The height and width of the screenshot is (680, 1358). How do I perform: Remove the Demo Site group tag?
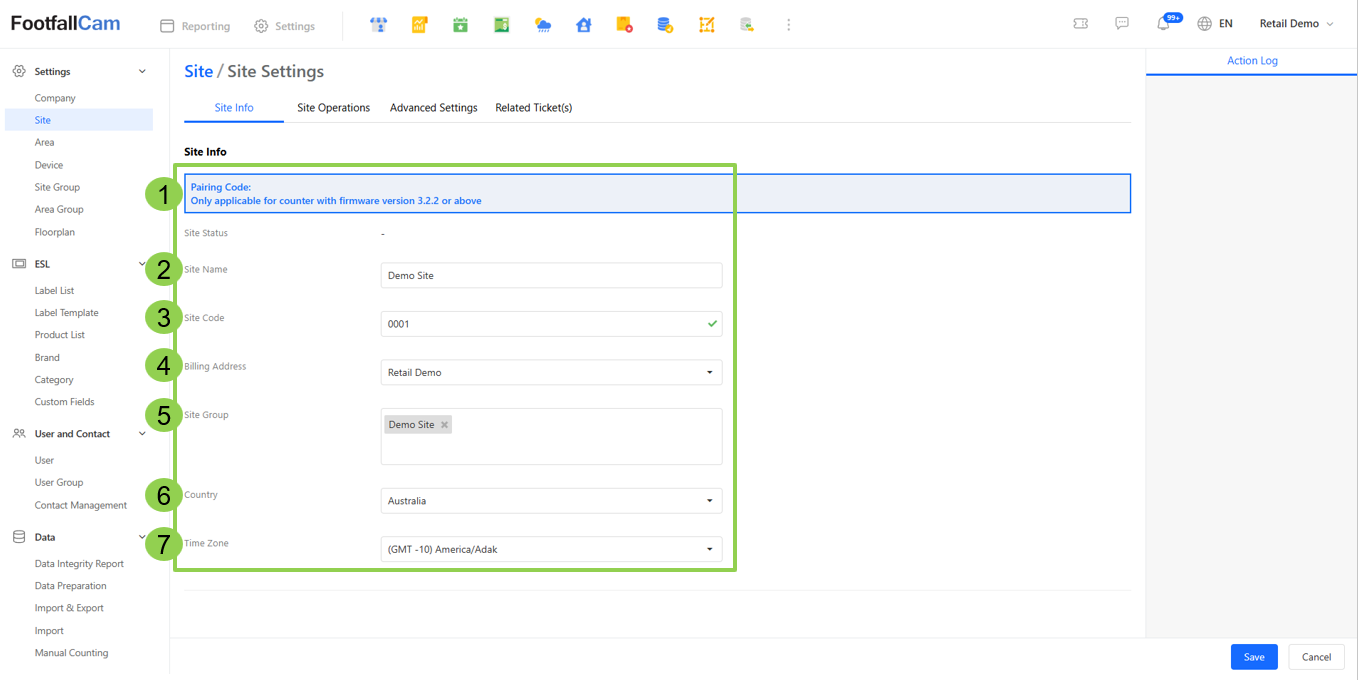click(x=445, y=425)
